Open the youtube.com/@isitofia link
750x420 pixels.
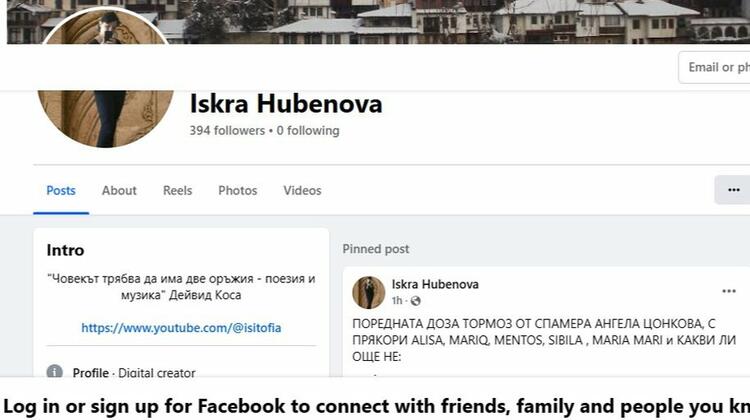[181, 328]
